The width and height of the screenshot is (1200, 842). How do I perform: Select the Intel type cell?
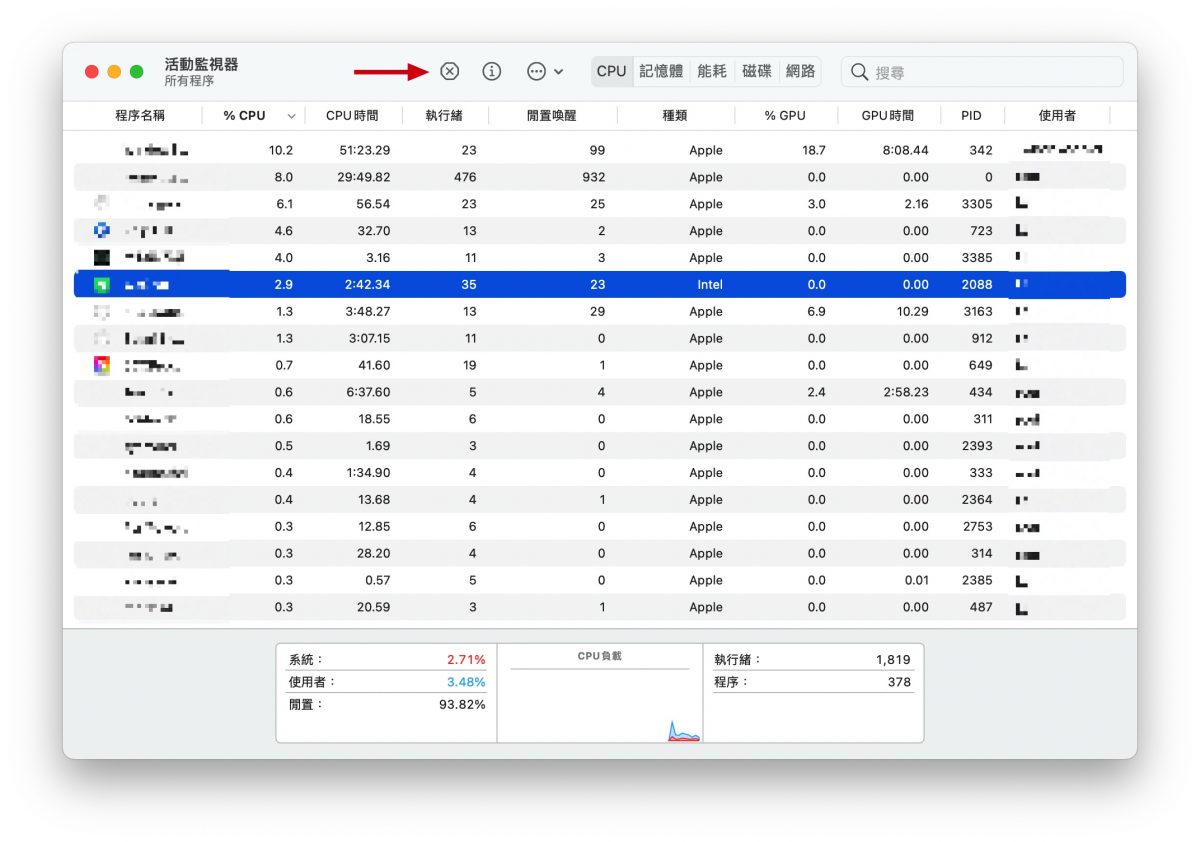point(710,284)
